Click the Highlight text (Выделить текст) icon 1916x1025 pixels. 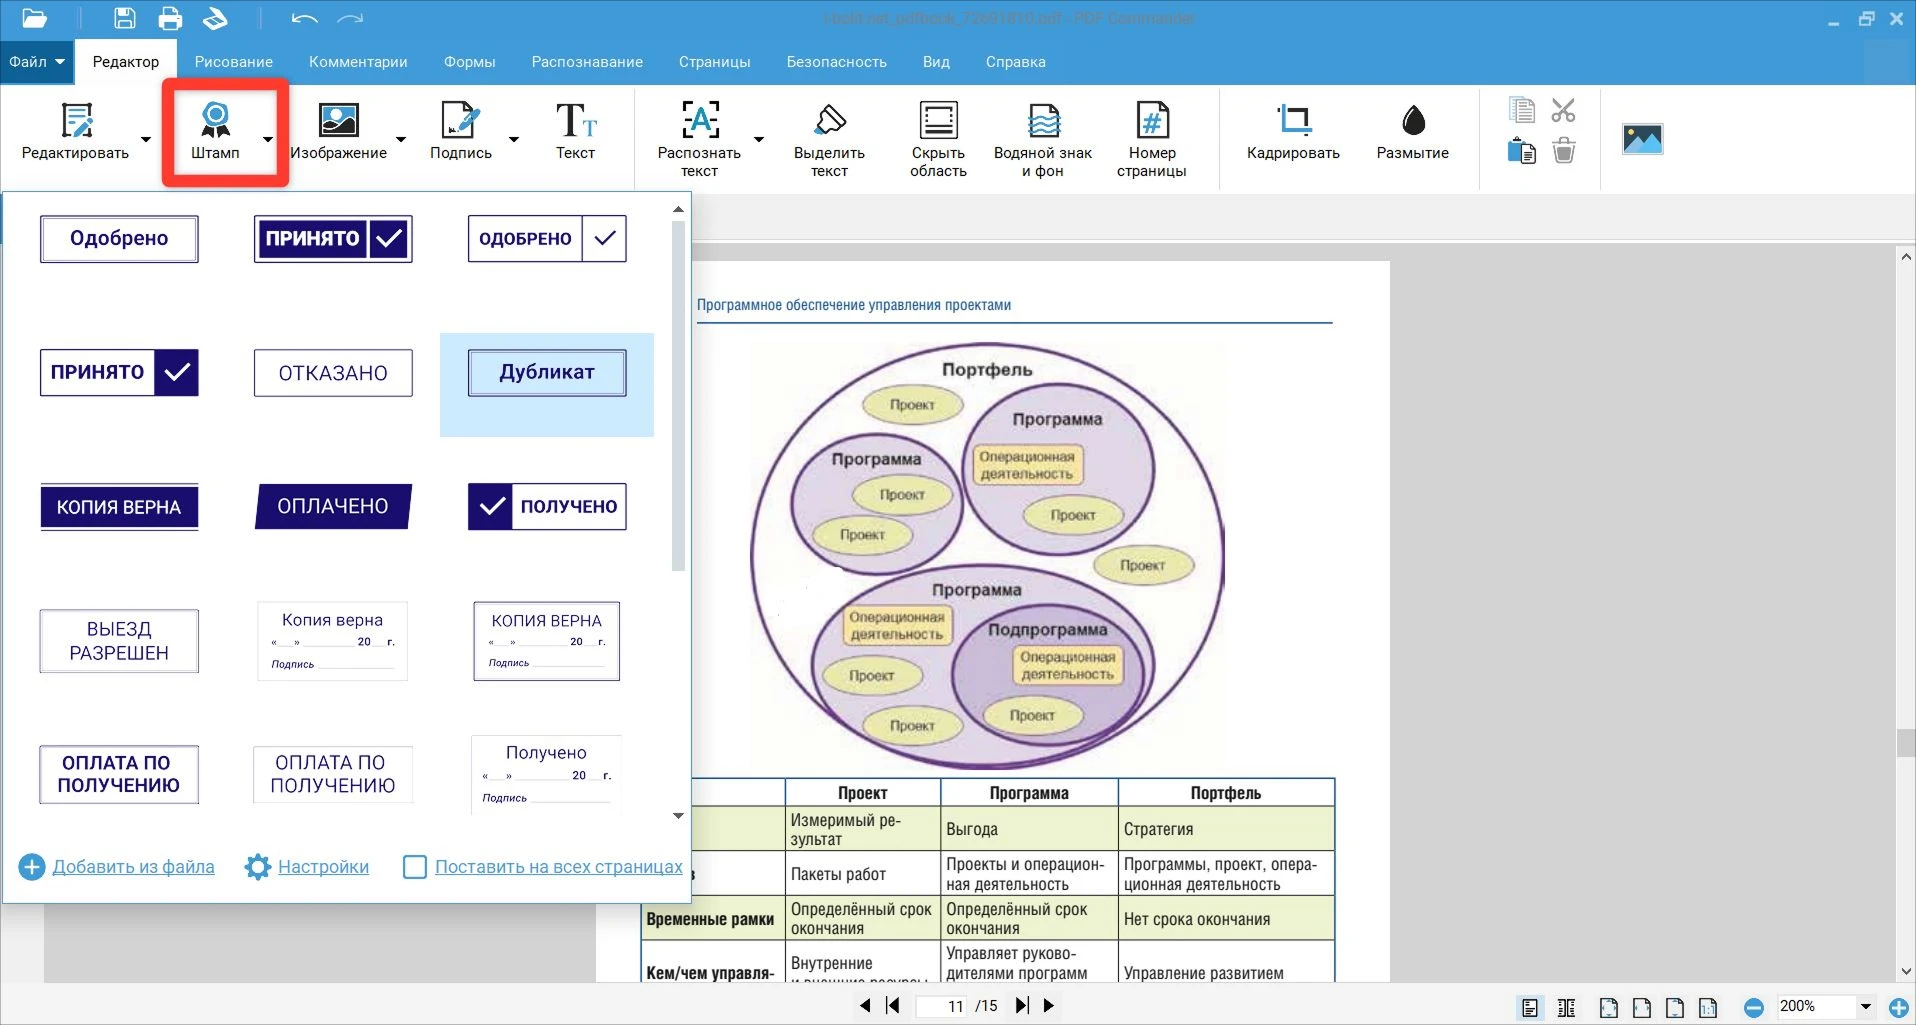click(829, 121)
